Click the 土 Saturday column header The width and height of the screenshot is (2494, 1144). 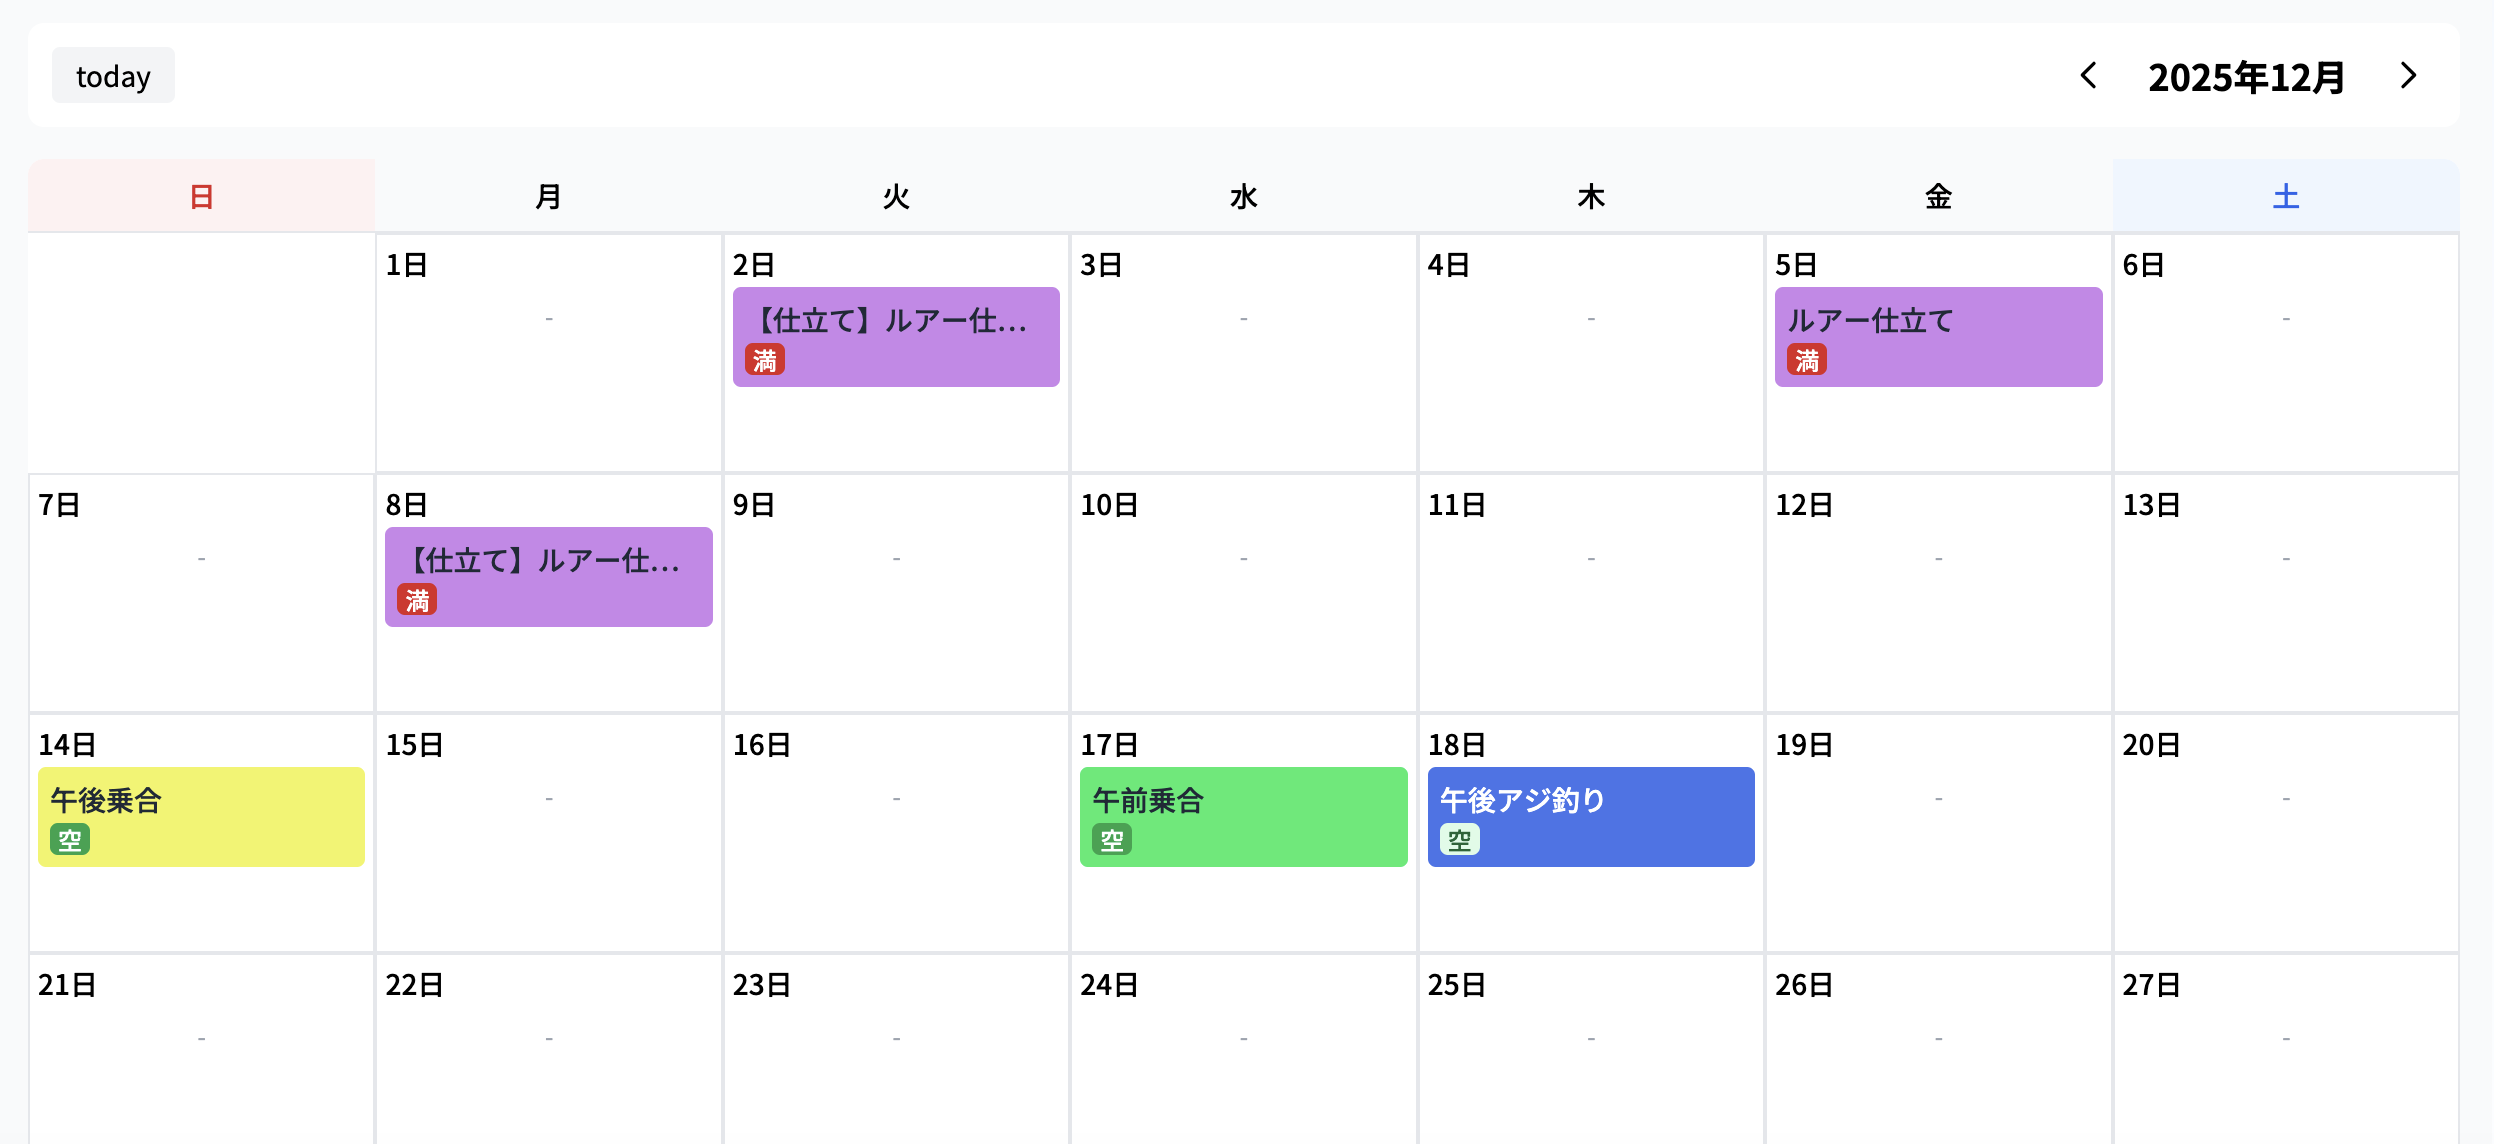[2286, 196]
